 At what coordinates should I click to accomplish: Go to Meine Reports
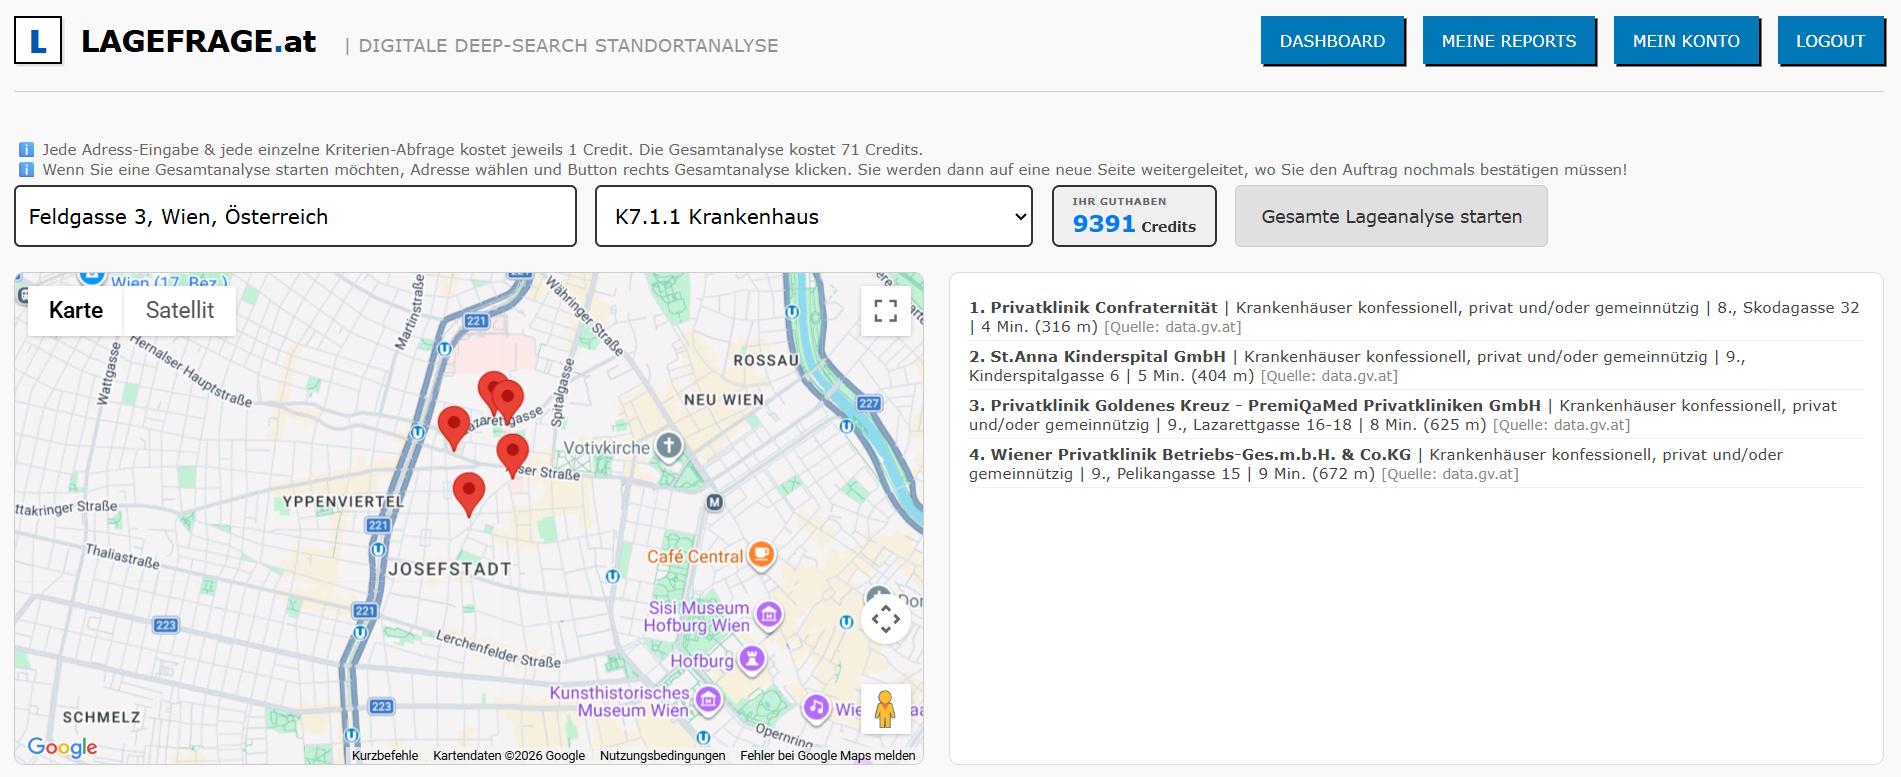pos(1508,41)
